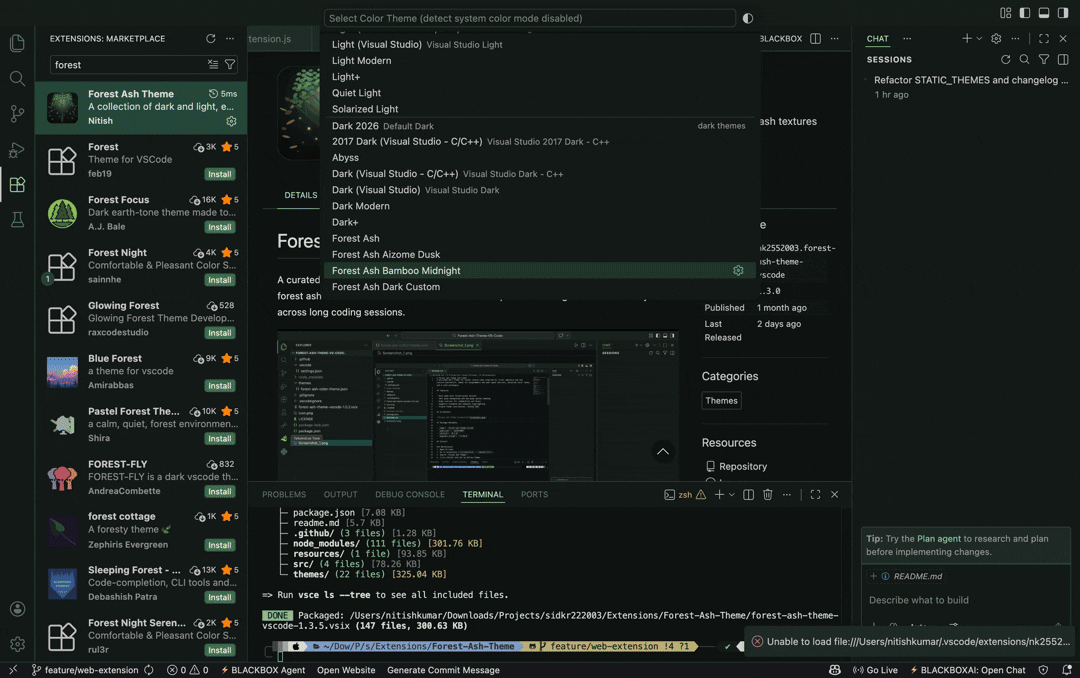Install the Forest Focus extension
1080x678 pixels.
point(220,227)
